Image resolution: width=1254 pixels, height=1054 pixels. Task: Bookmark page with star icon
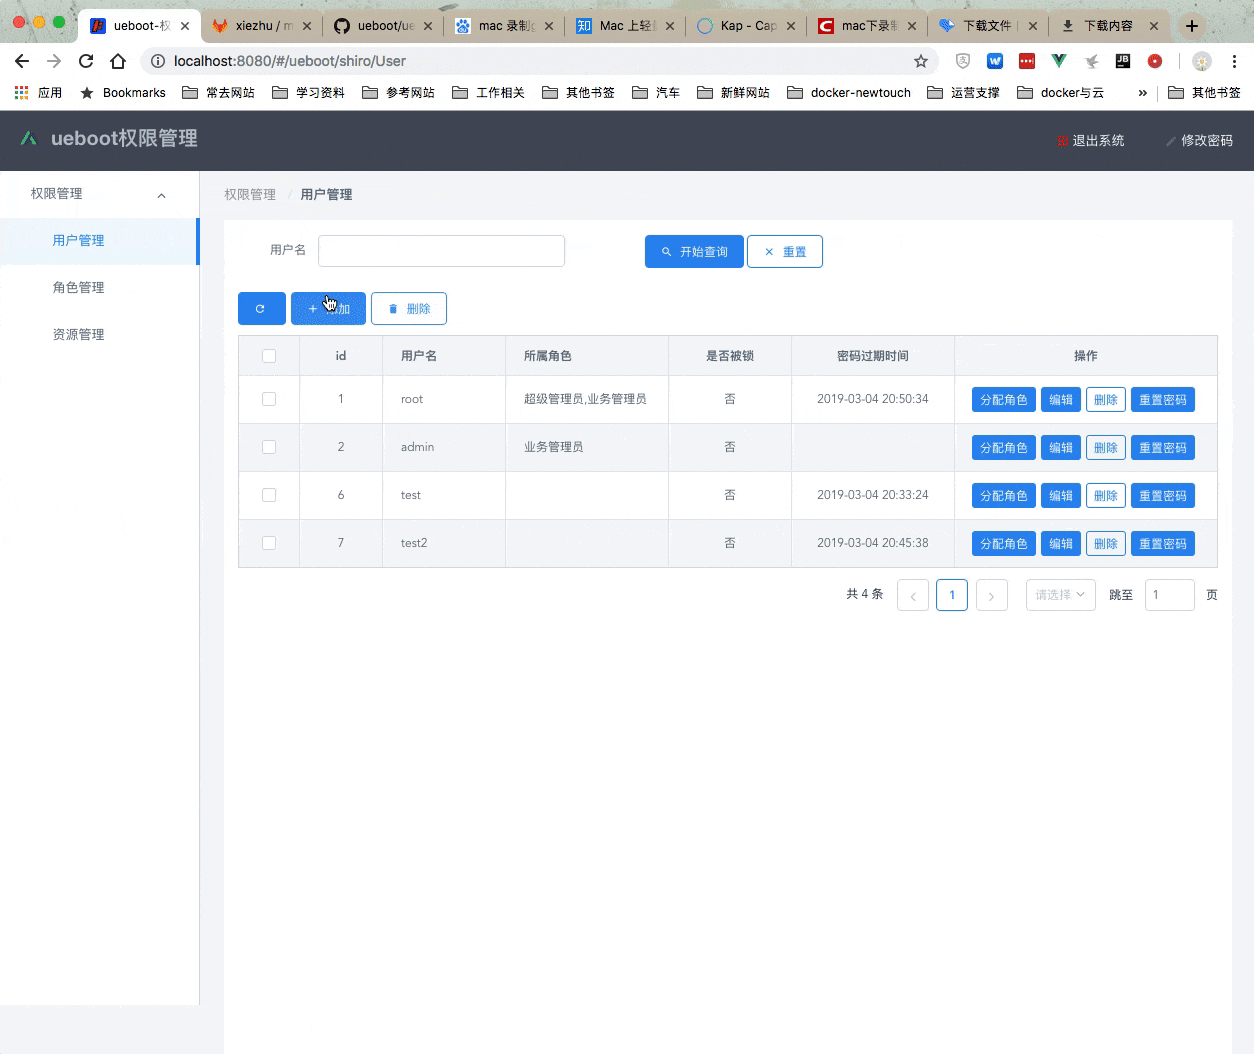(921, 61)
